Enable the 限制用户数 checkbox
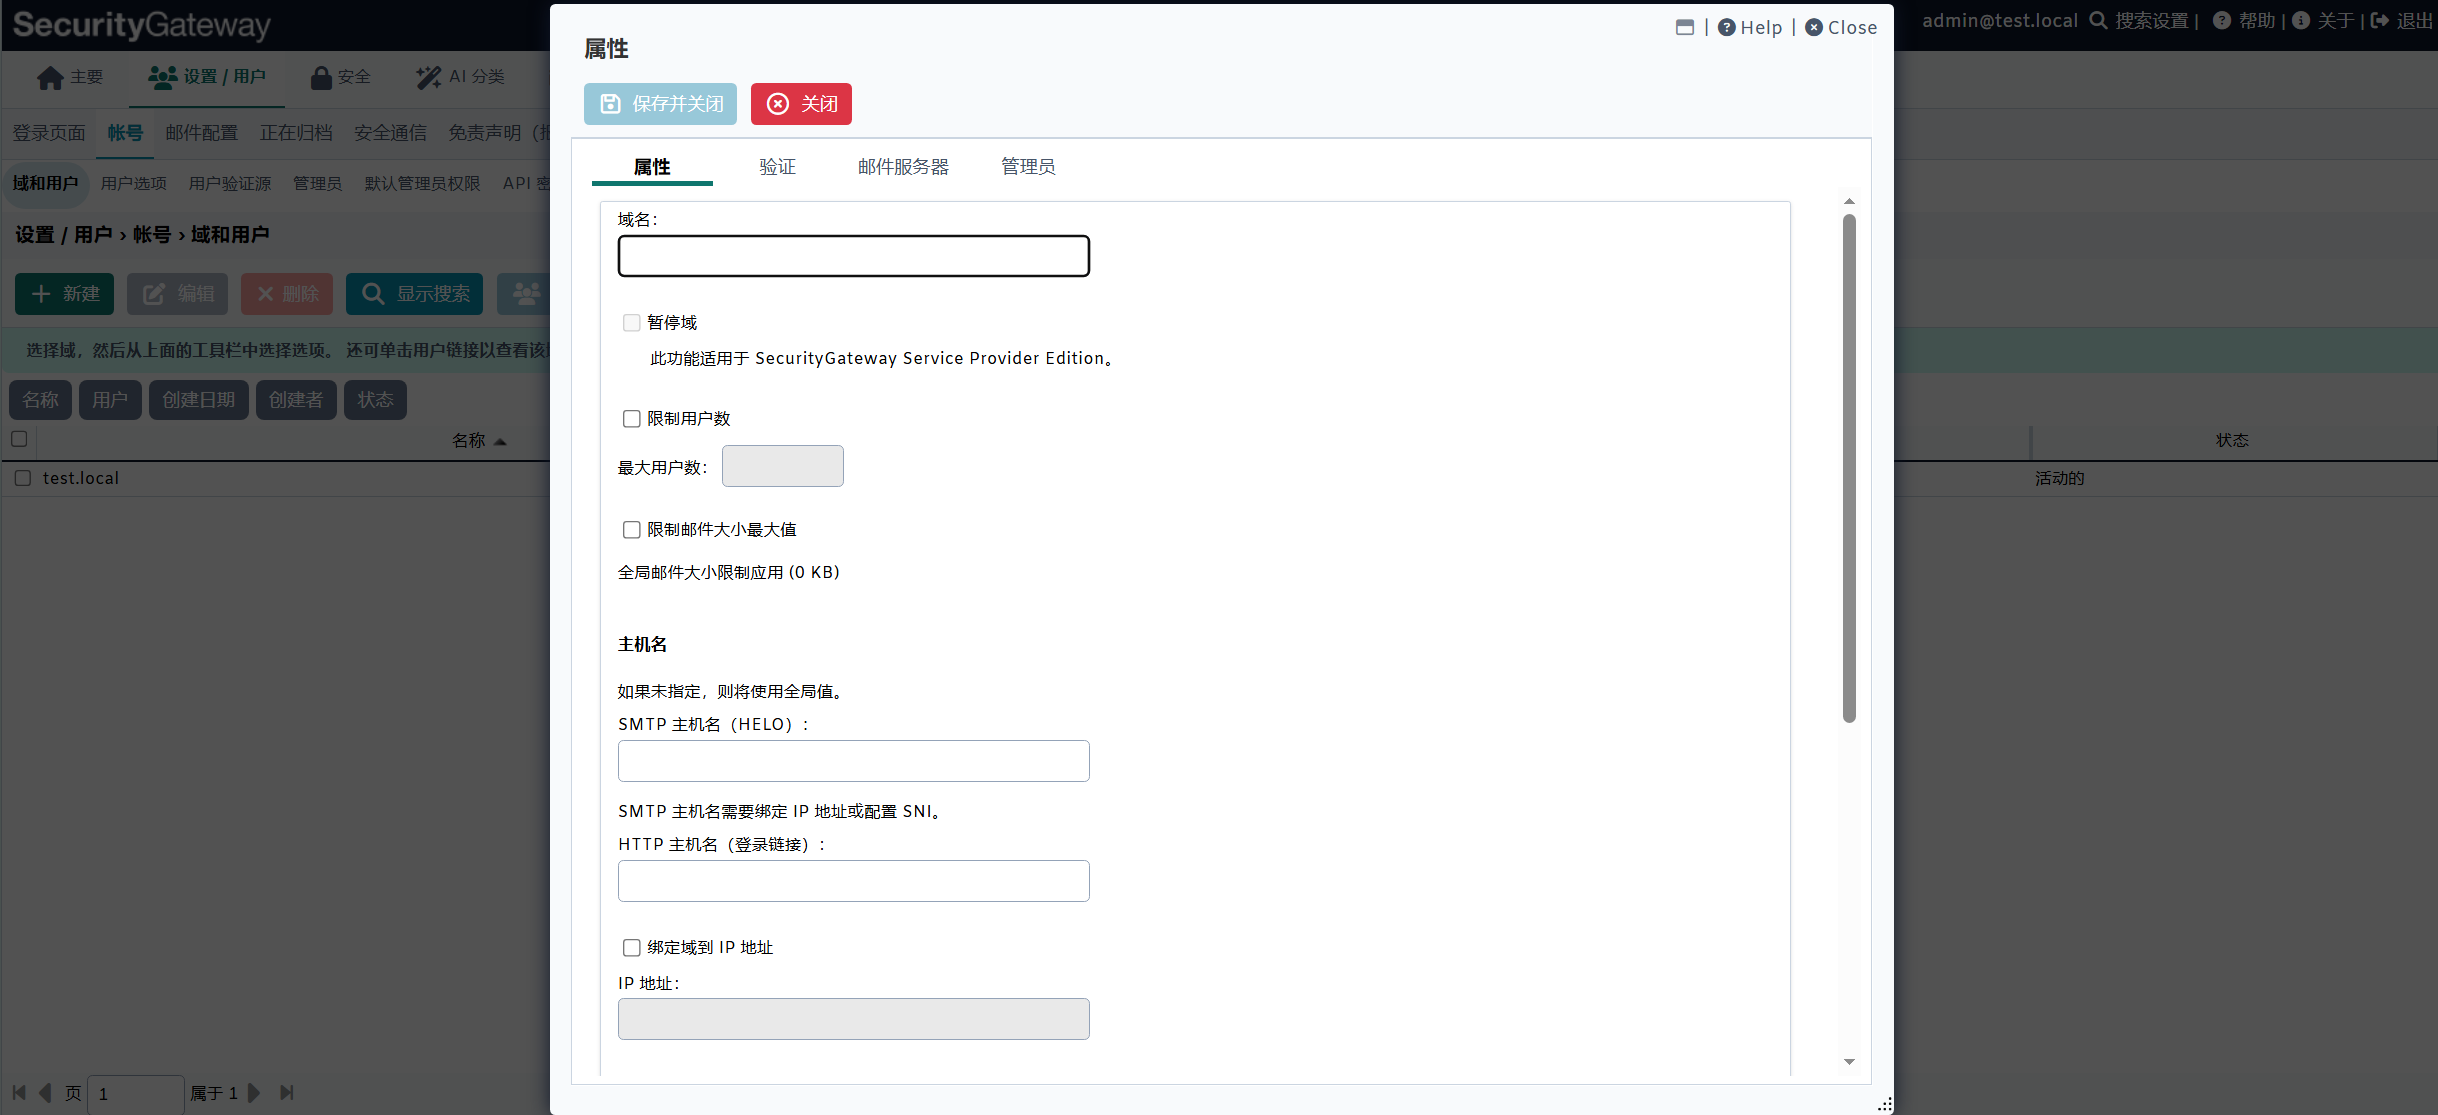 point(631,418)
